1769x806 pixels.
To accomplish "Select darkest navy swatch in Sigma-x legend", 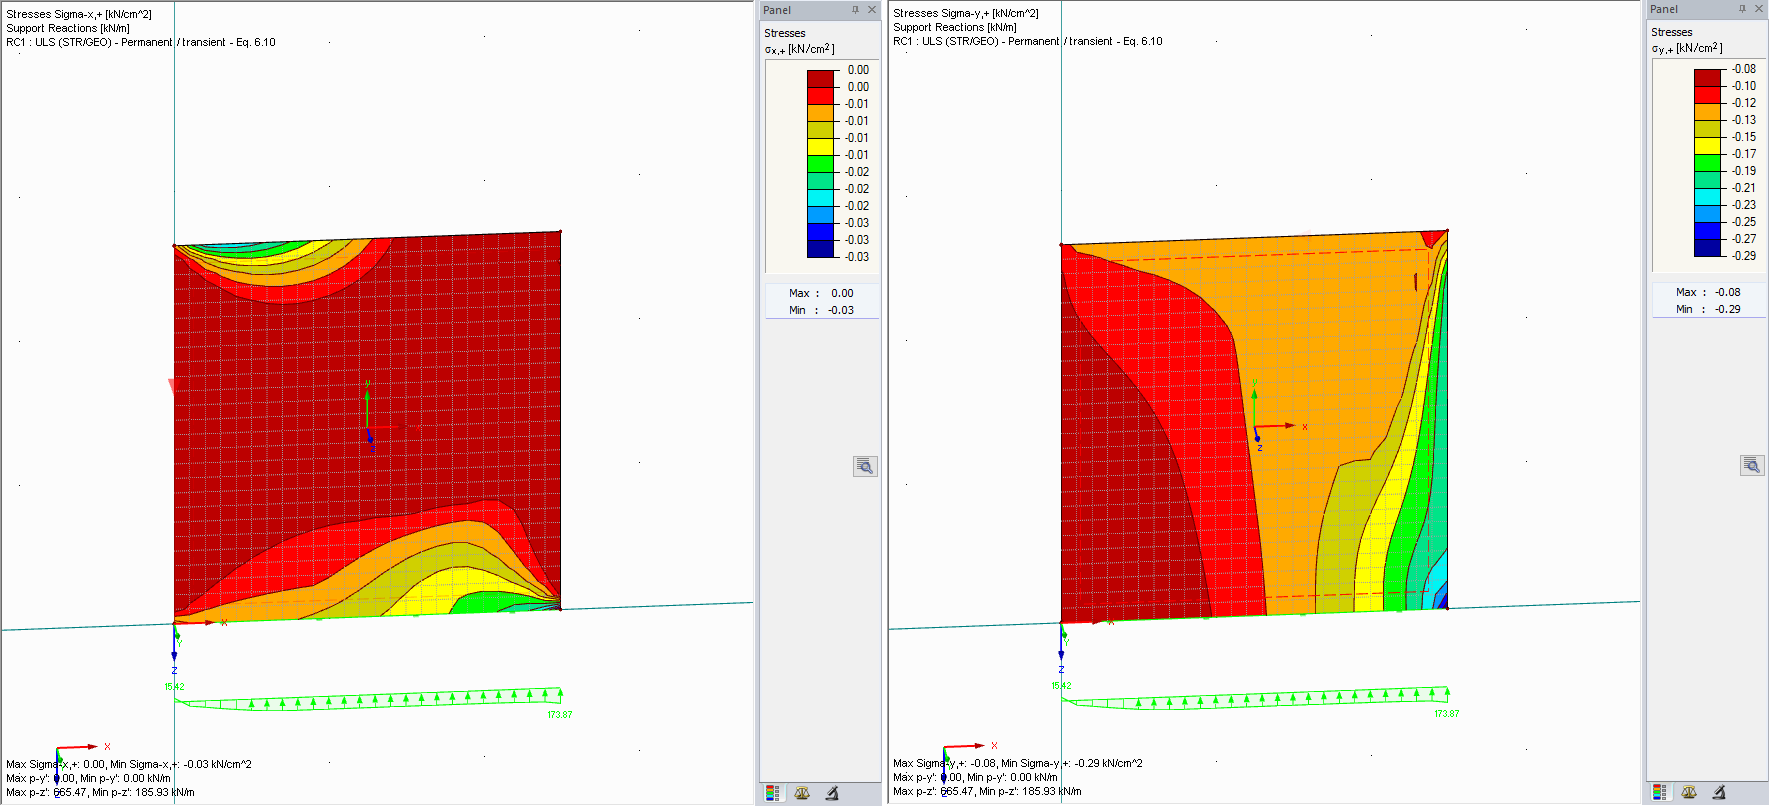I will pyautogui.click(x=820, y=249).
